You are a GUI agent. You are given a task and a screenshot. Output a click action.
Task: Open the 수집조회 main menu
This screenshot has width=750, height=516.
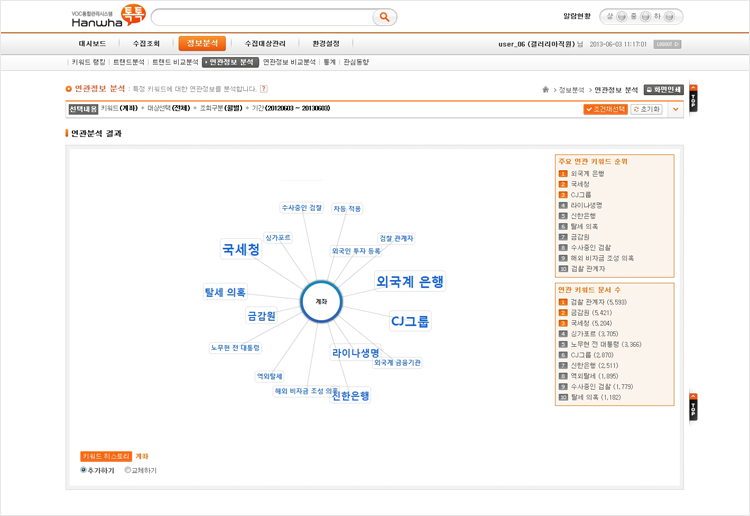coord(146,44)
